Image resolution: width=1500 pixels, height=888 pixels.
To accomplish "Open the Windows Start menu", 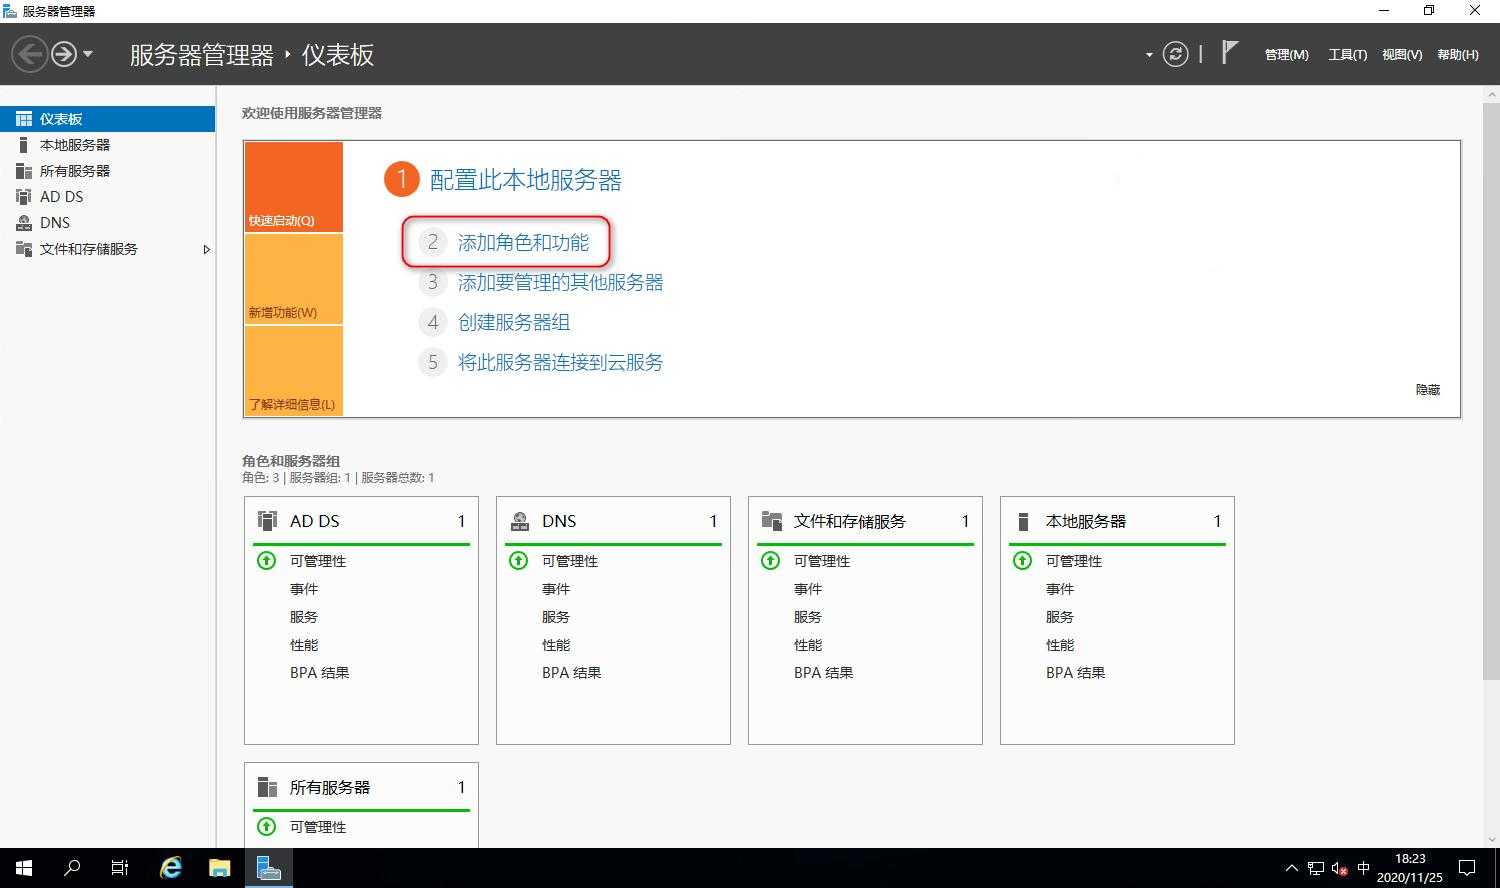I will pos(24,868).
